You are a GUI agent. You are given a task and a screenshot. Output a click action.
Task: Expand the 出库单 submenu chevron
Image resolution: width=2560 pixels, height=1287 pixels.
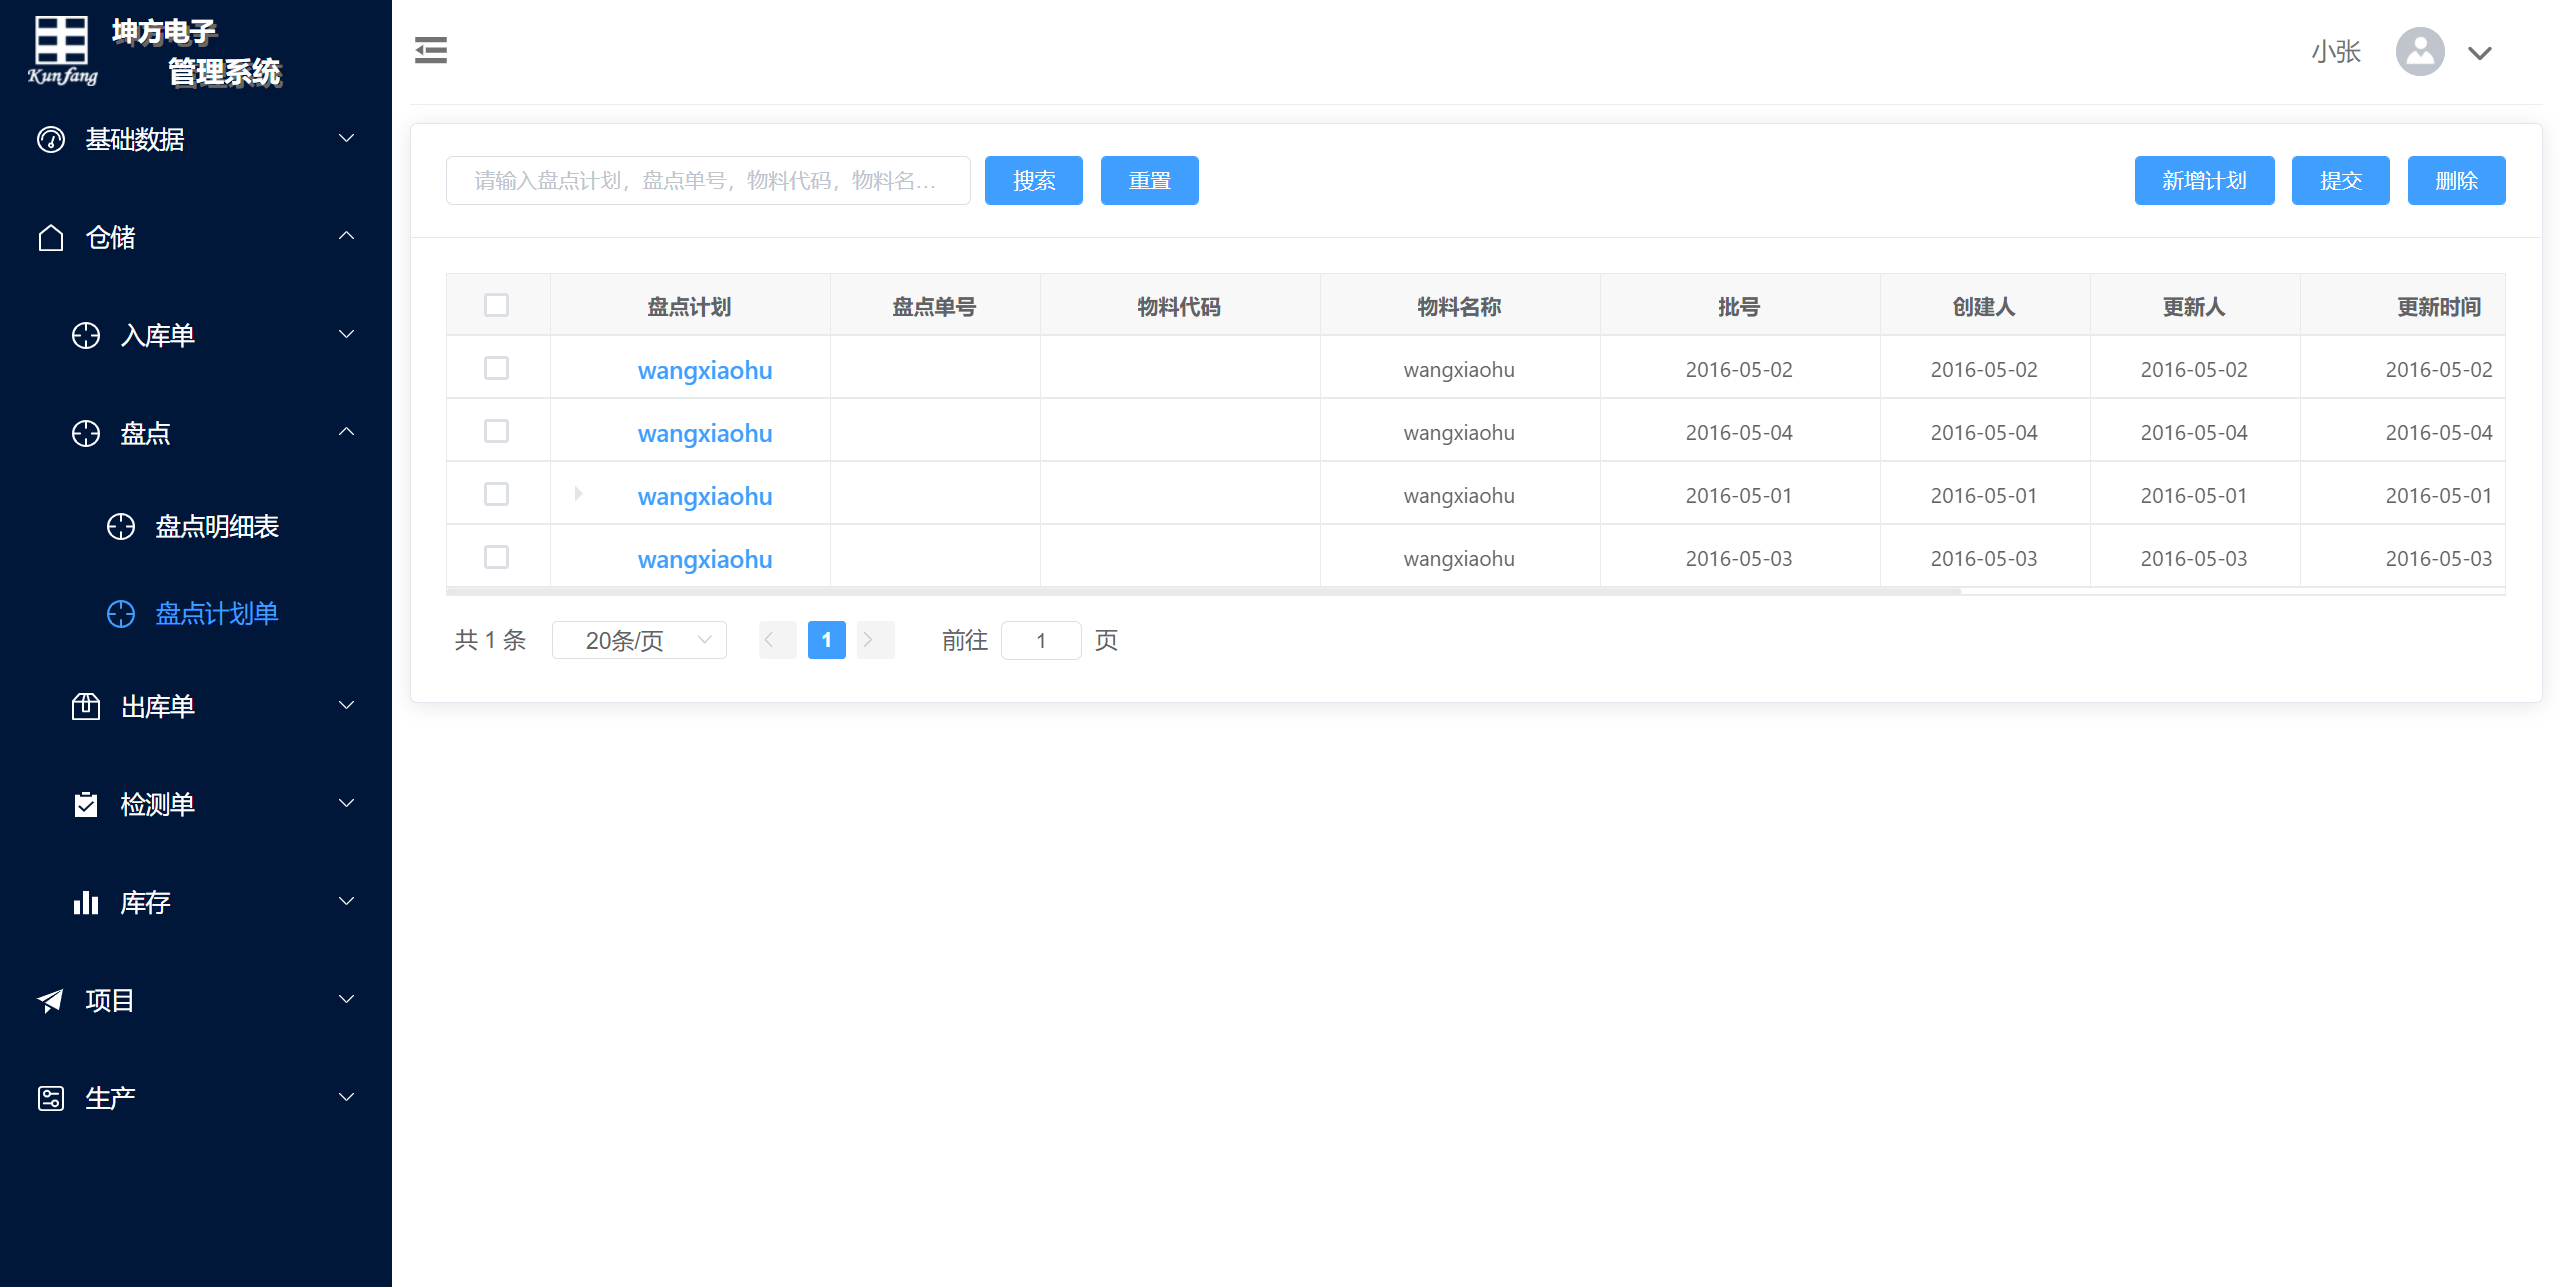point(347,705)
